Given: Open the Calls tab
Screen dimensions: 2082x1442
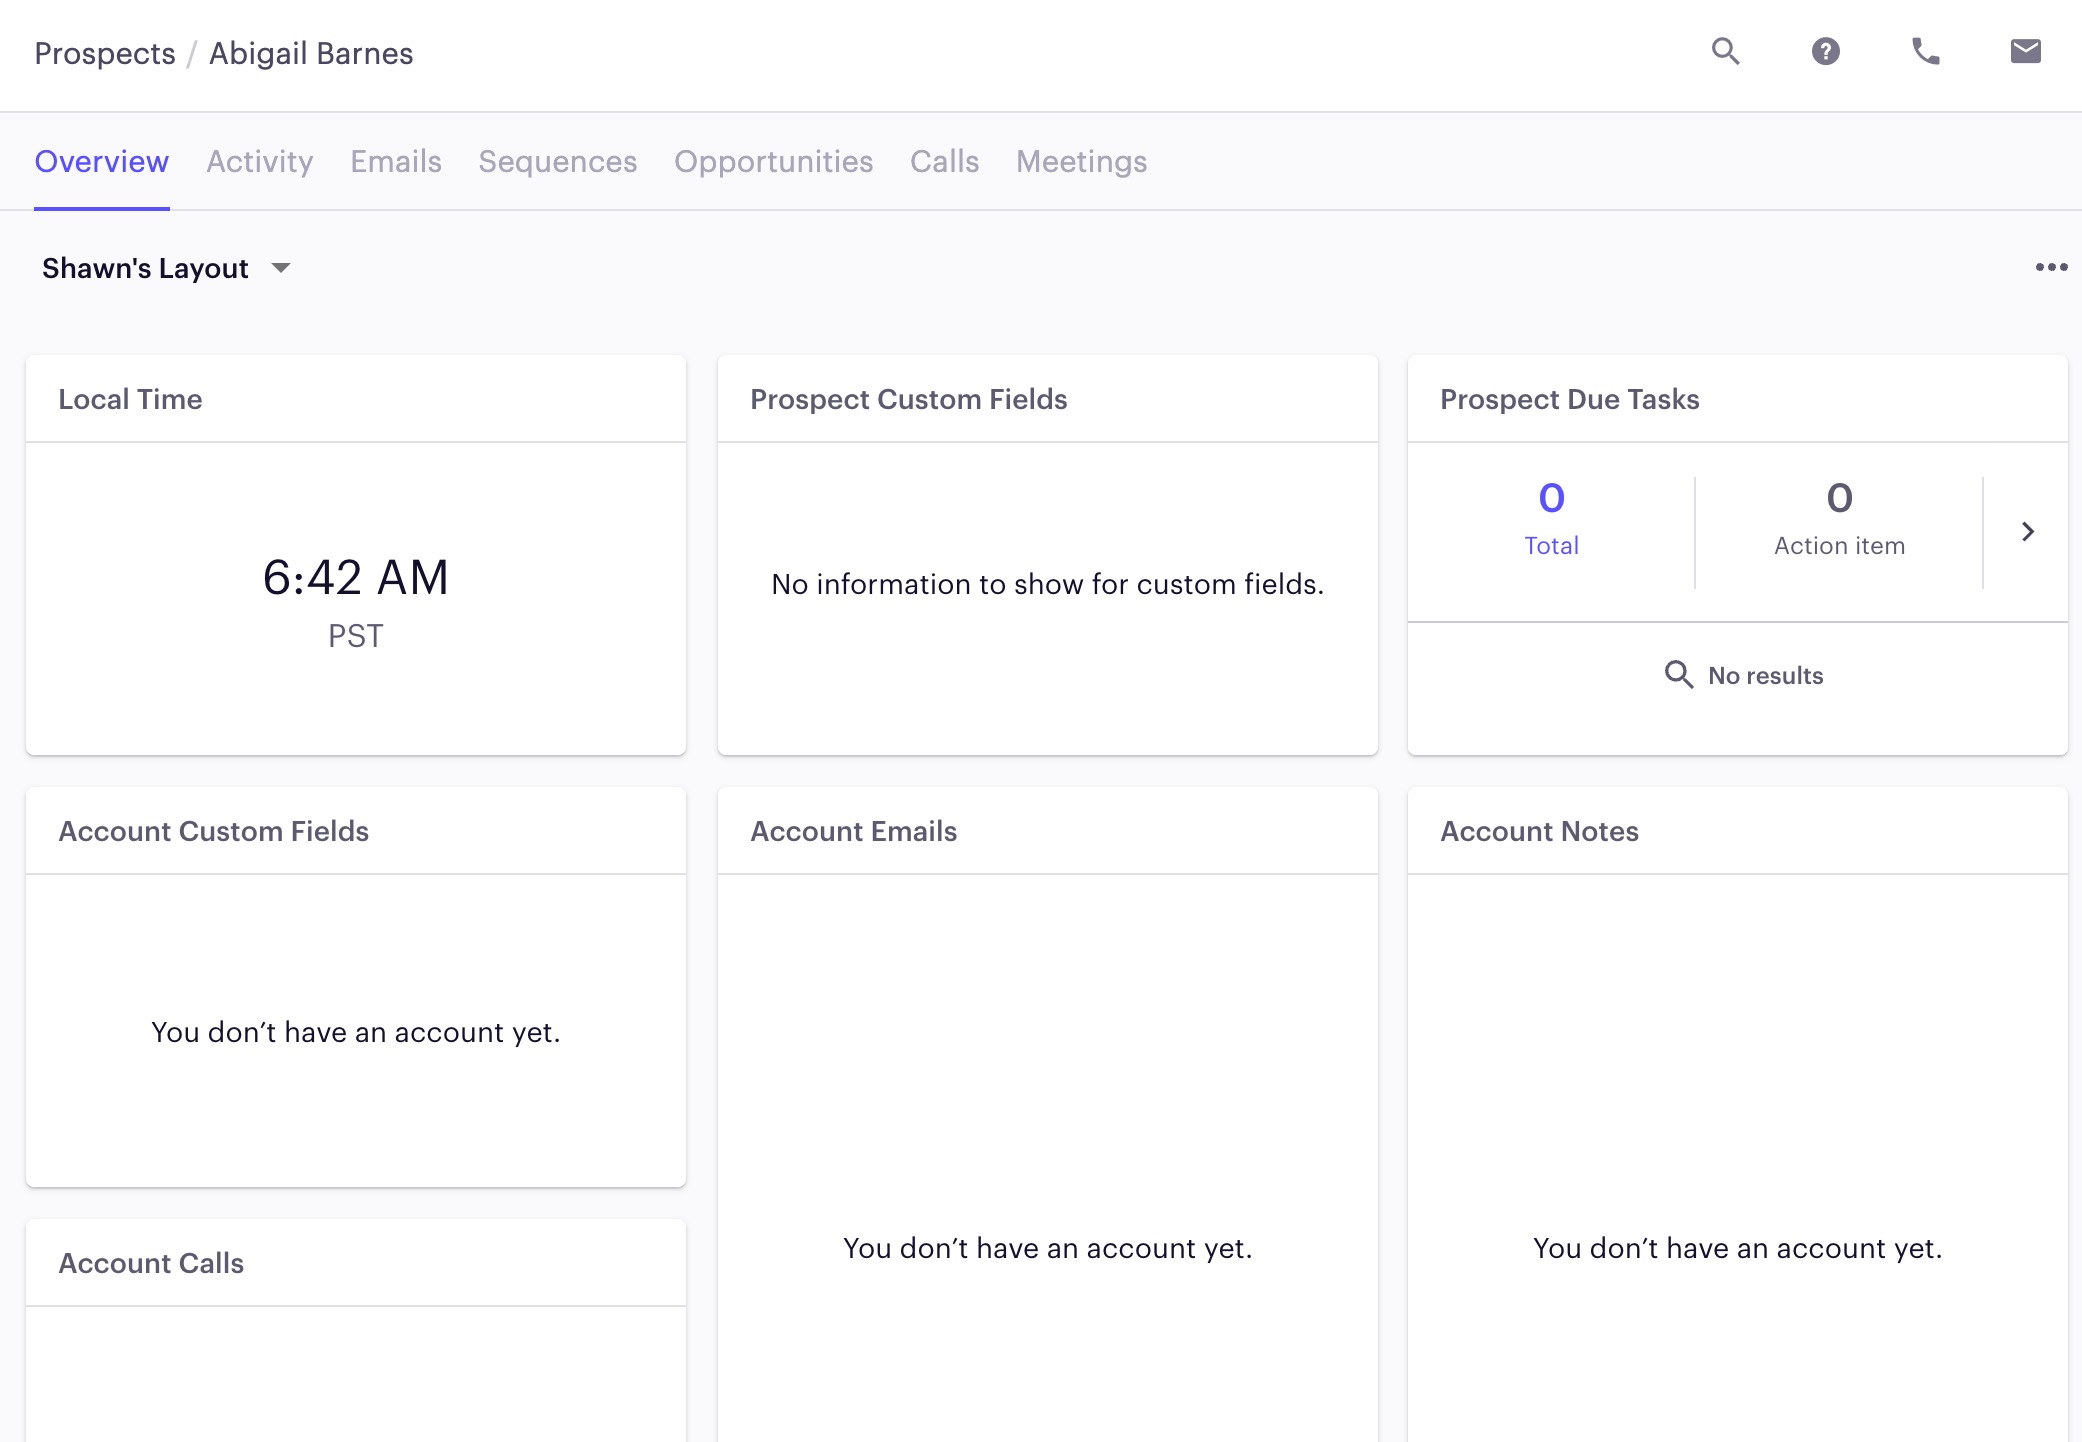Looking at the screenshot, I should (x=944, y=161).
